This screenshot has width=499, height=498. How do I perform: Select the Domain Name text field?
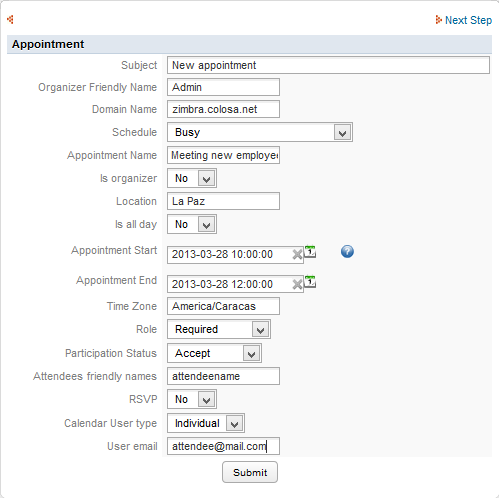223,109
